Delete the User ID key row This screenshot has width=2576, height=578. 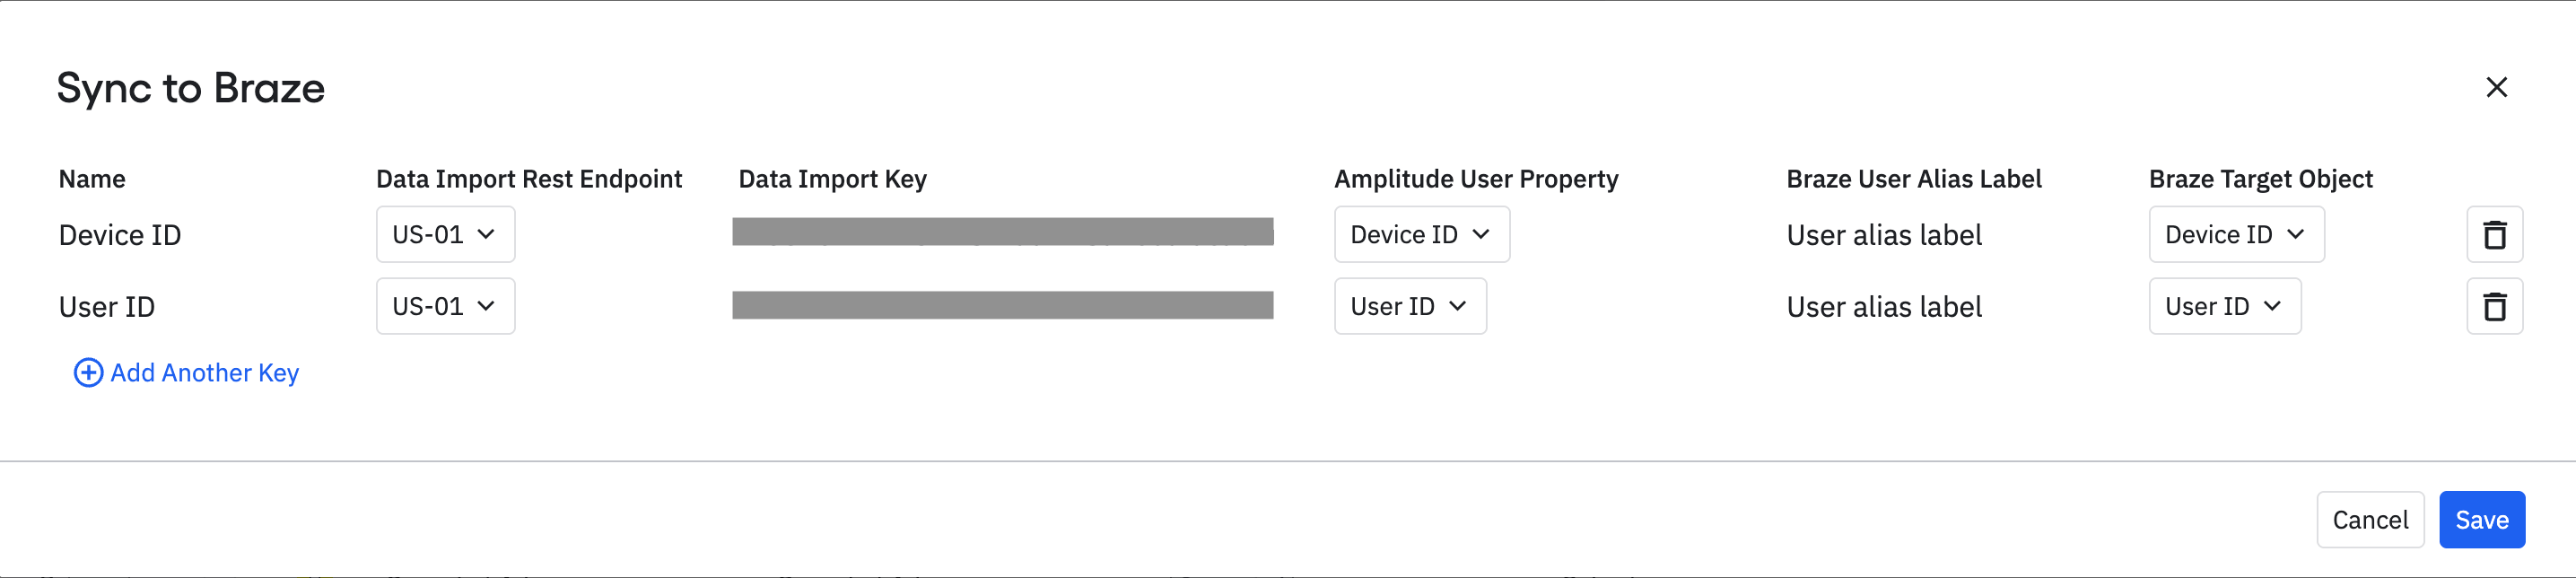(2494, 307)
